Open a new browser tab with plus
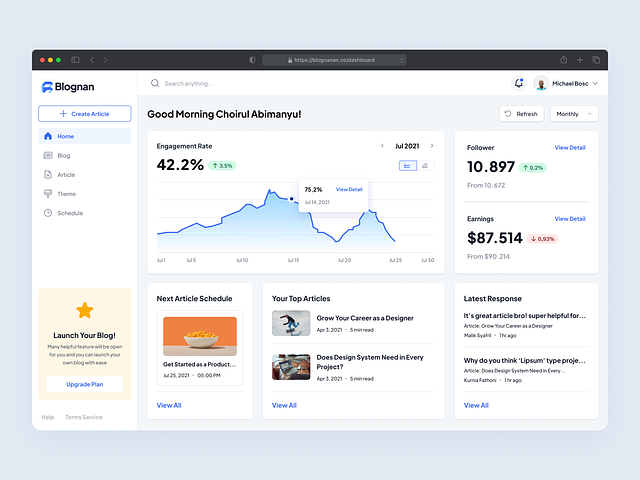 pyautogui.click(x=580, y=60)
